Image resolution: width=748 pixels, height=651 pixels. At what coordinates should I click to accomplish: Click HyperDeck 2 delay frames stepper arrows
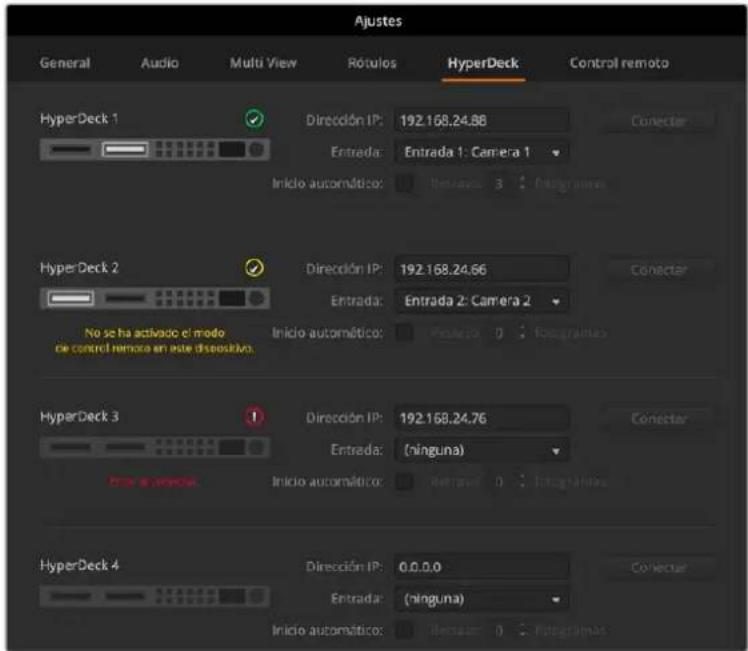click(x=522, y=332)
